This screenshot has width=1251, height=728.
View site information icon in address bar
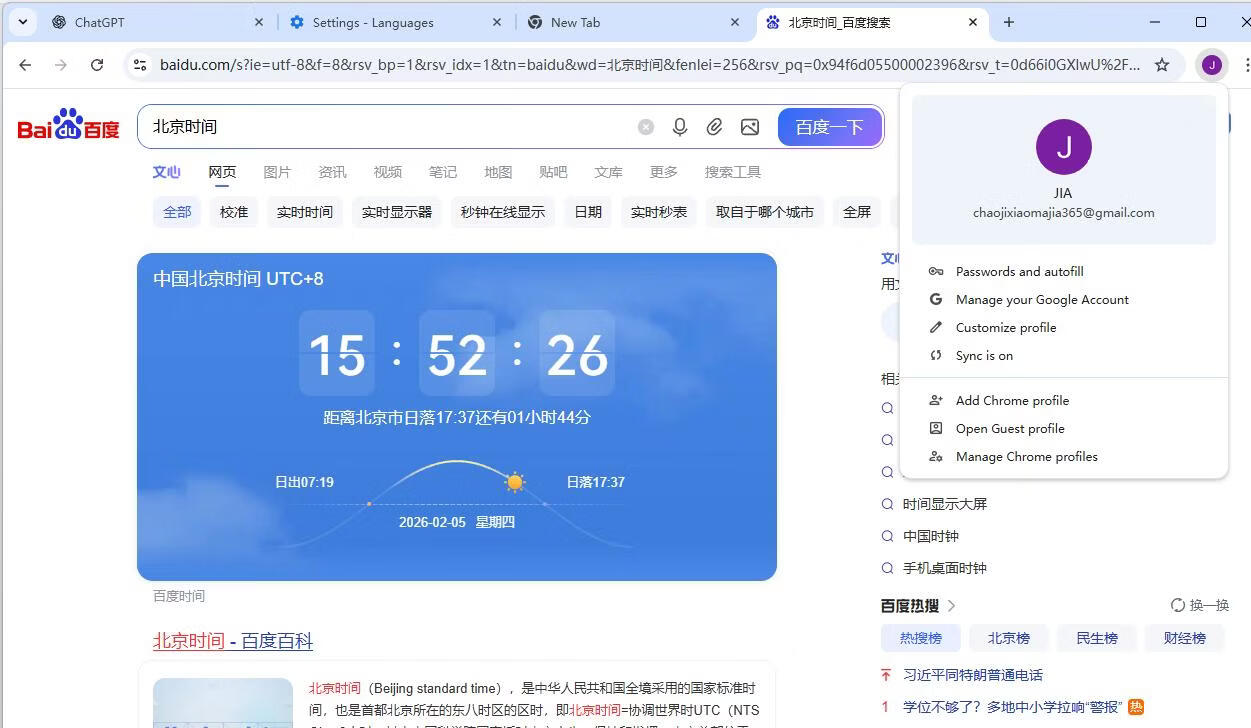[139, 65]
